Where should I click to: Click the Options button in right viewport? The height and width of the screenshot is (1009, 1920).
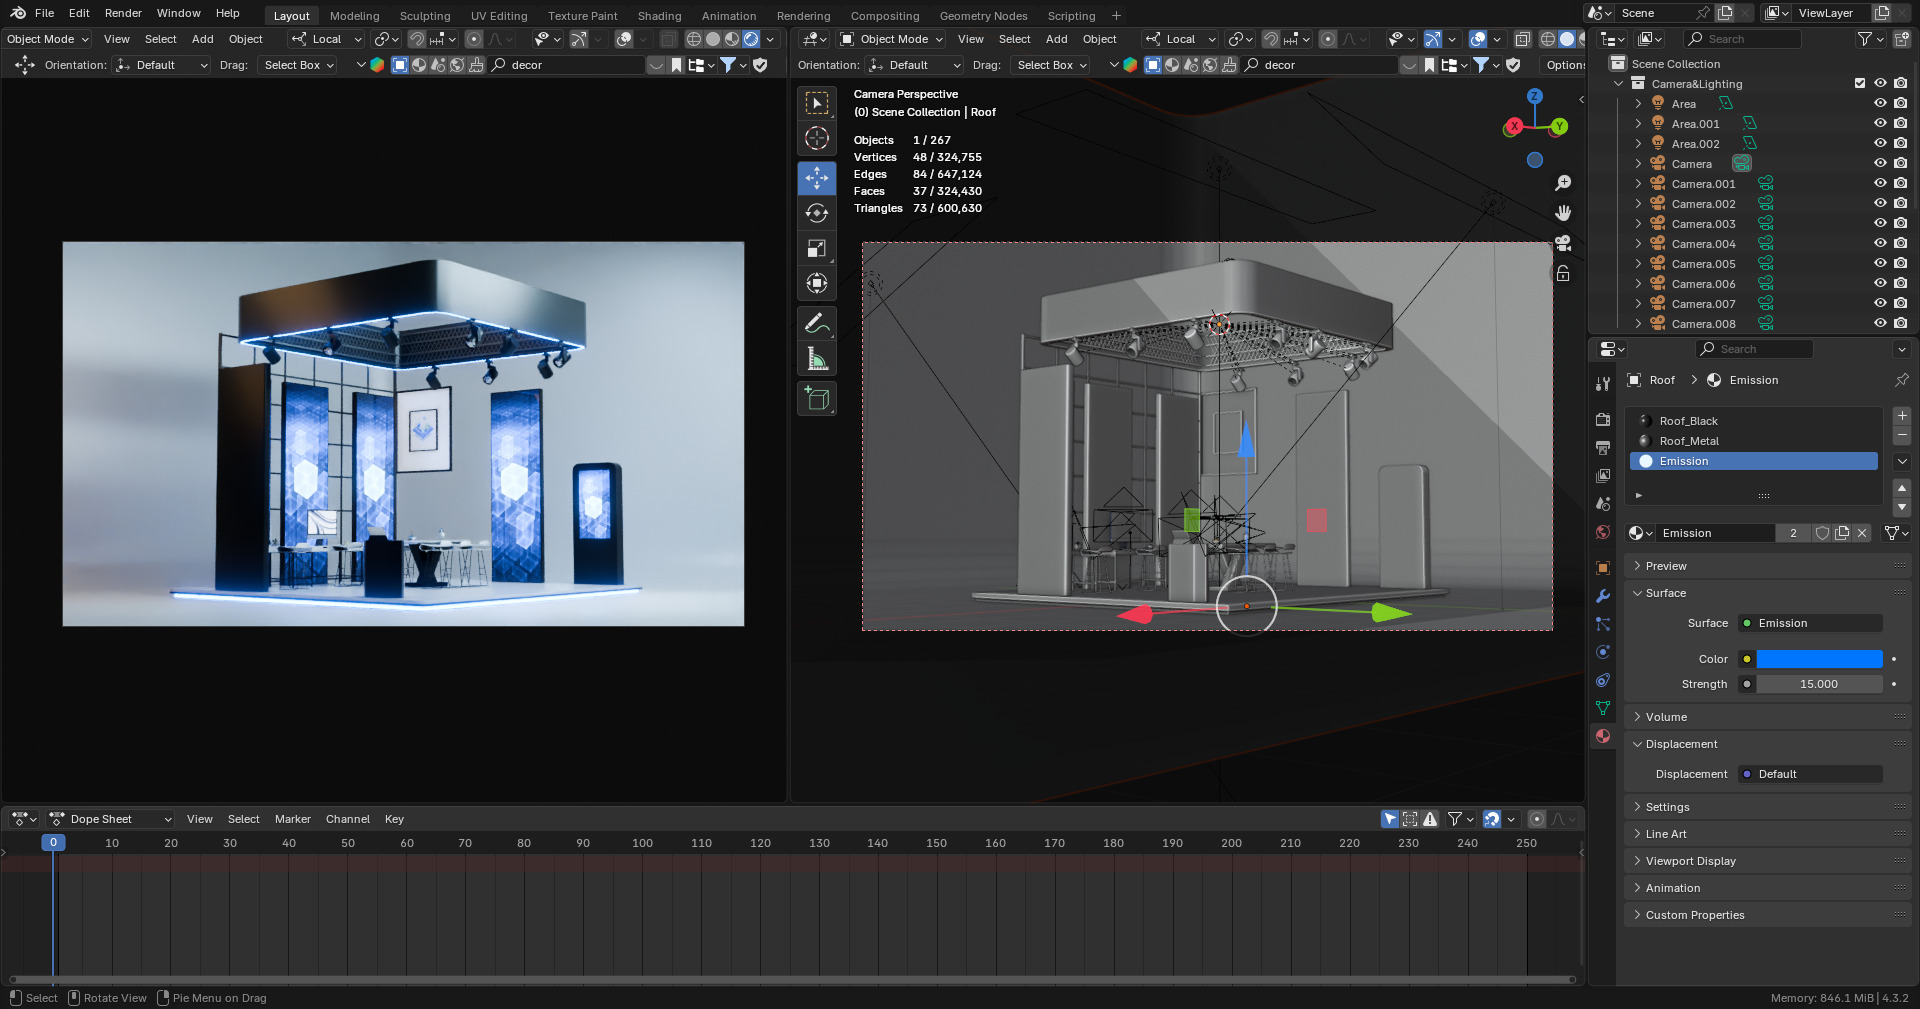pos(1565,65)
